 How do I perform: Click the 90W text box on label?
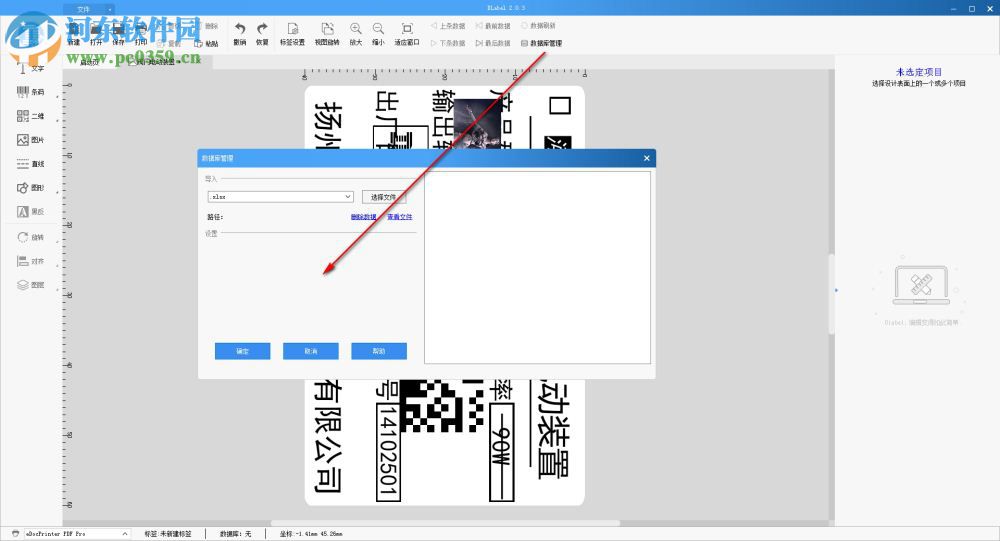tap(501, 451)
